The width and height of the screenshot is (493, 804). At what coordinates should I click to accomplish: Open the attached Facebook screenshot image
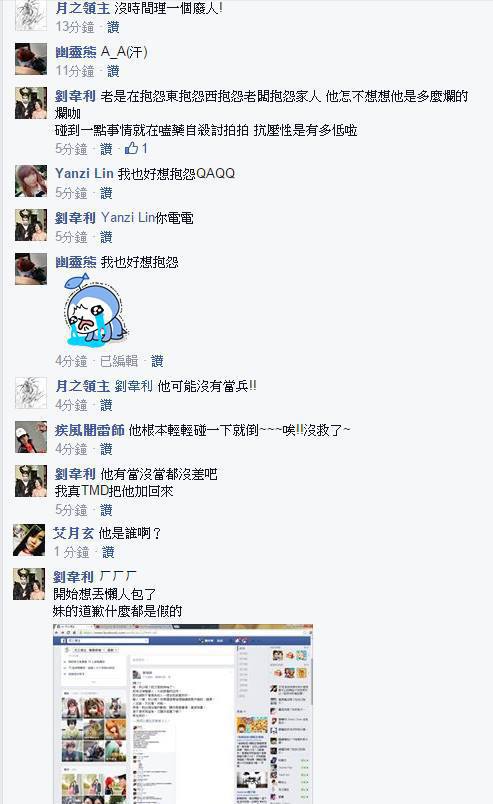coord(183,714)
